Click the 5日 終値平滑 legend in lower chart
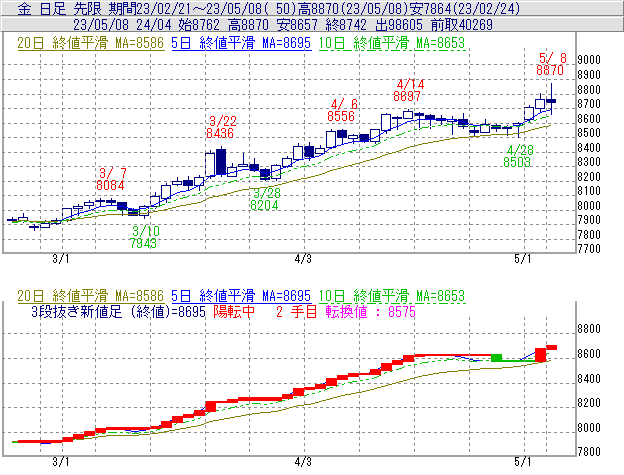 tap(241, 296)
